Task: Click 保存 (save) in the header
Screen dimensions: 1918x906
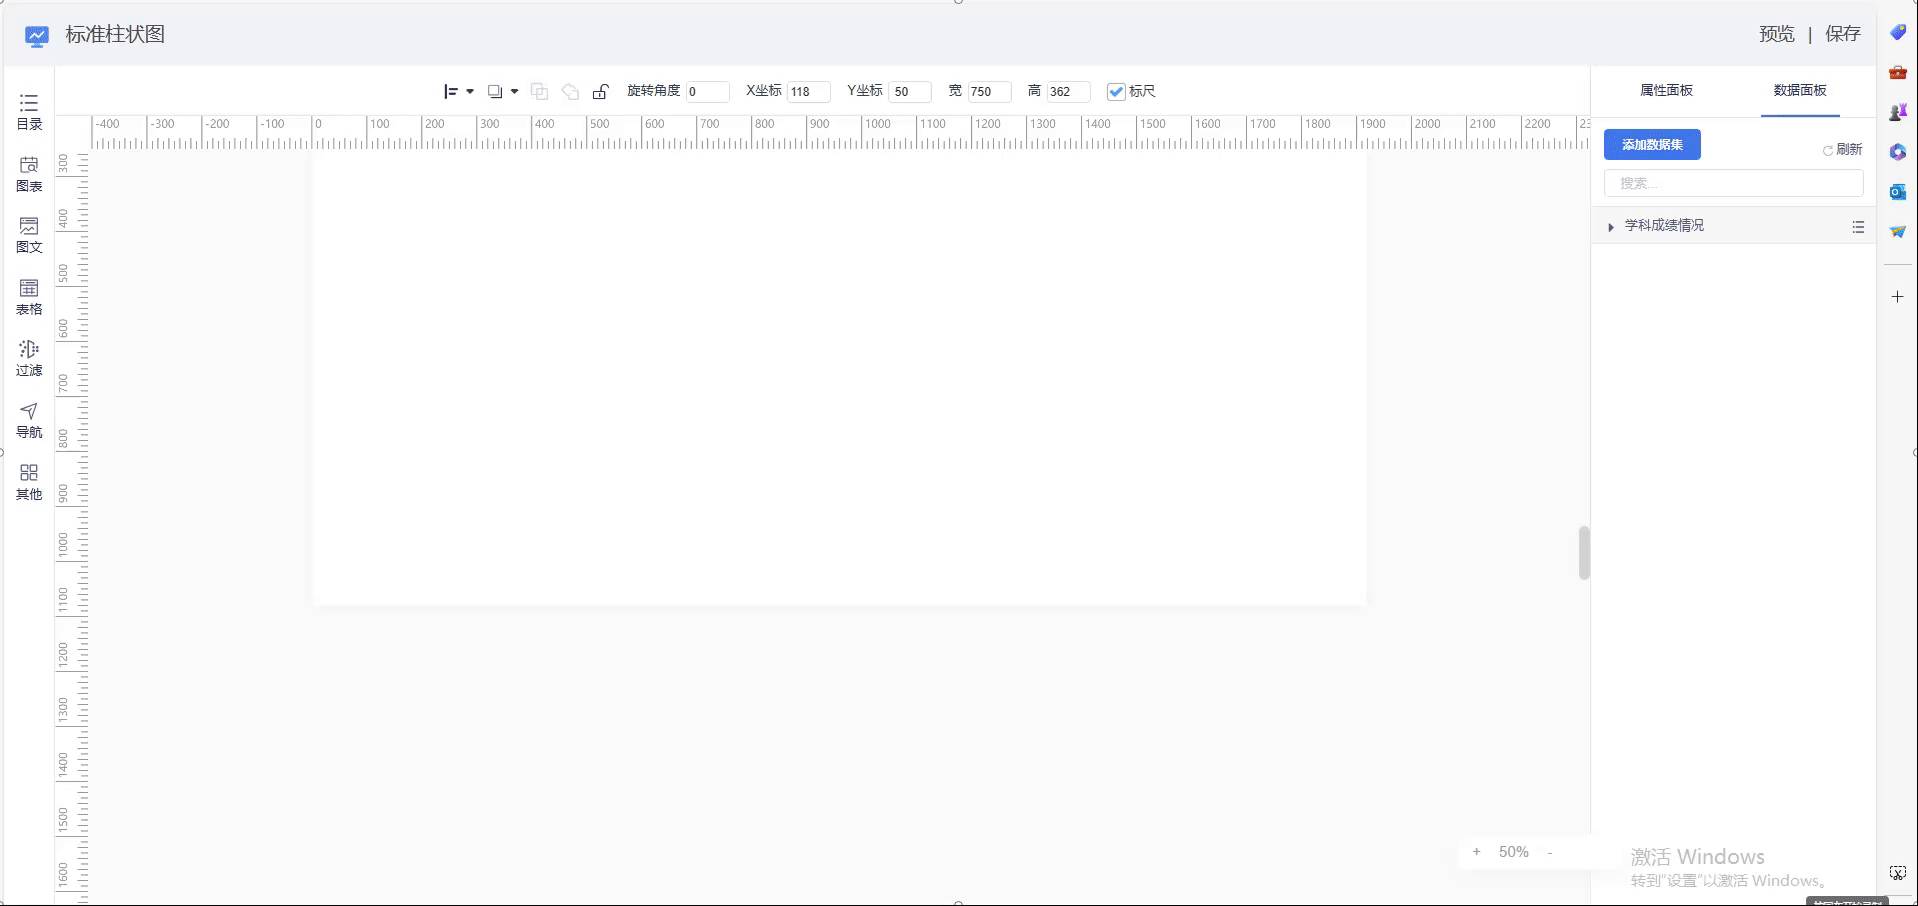Action: click(1843, 34)
